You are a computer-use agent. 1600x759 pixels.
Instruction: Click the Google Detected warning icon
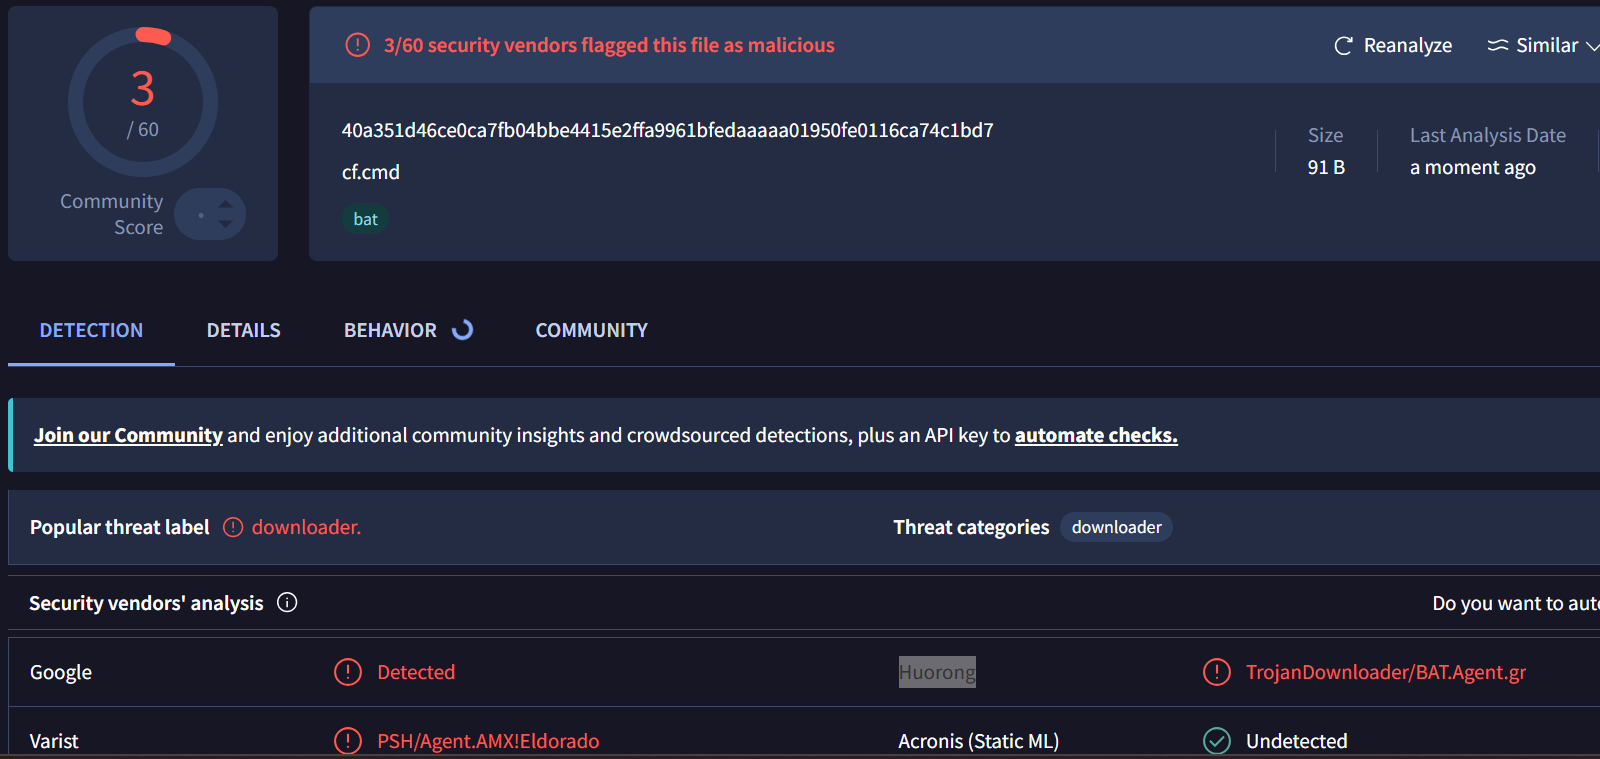pos(347,672)
